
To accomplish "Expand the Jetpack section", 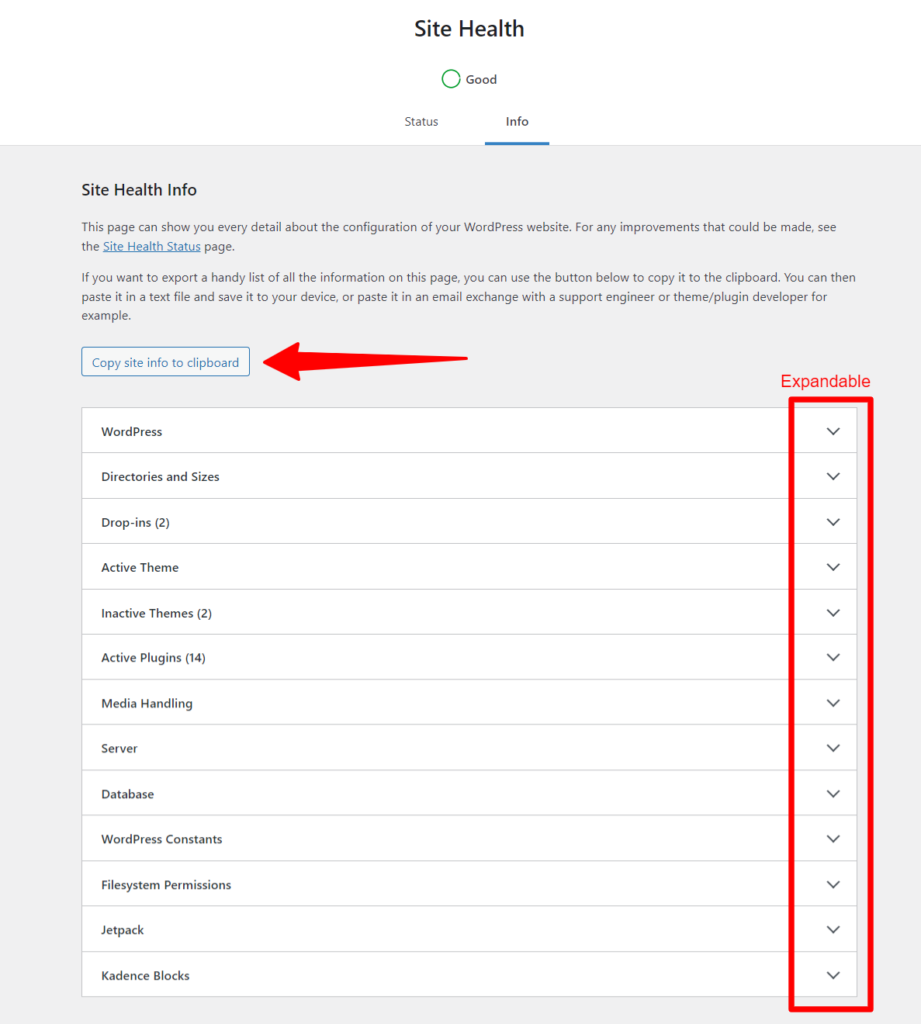I will (x=833, y=929).
